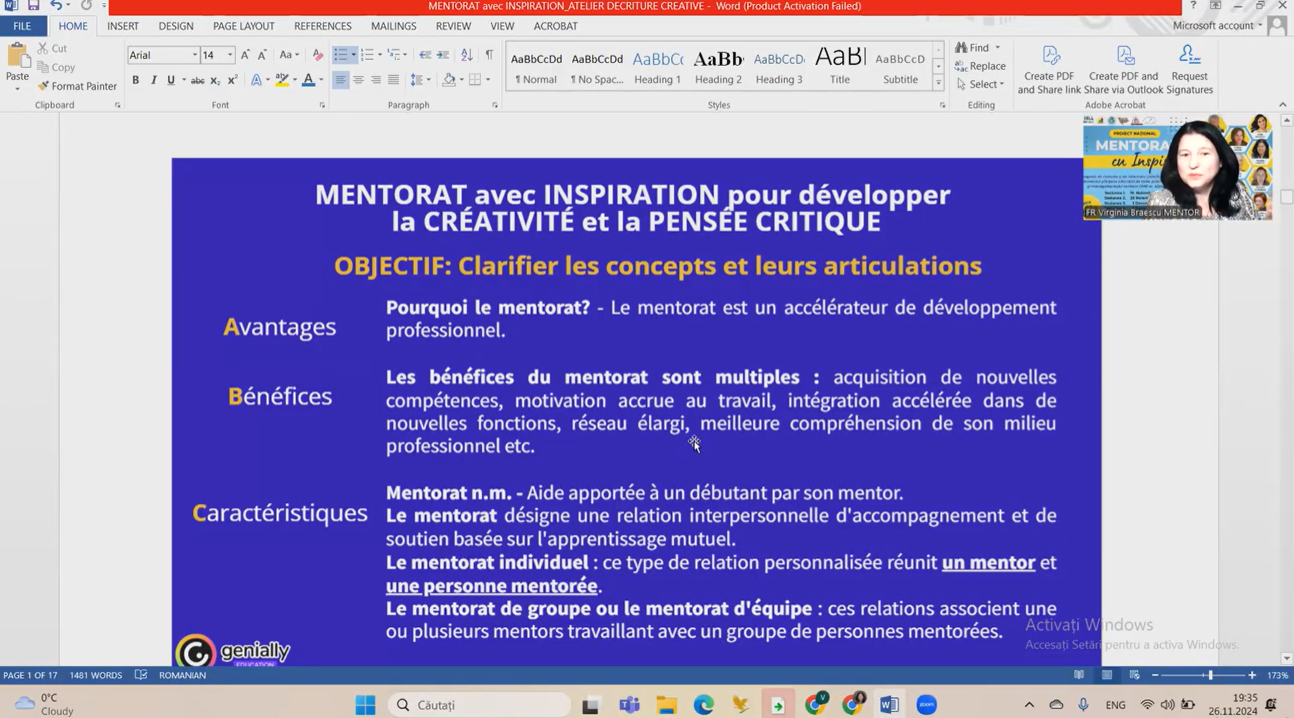Click the Increase Indent icon
Viewport: 1294px width, 718px height.
443,55
